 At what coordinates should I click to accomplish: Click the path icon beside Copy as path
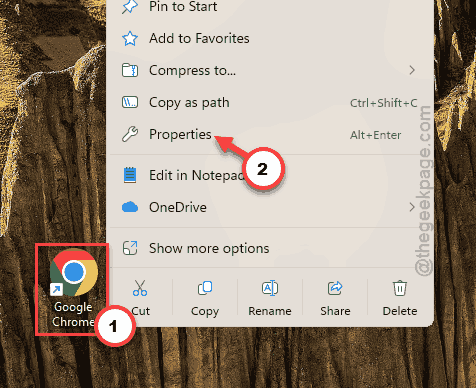pyautogui.click(x=130, y=102)
